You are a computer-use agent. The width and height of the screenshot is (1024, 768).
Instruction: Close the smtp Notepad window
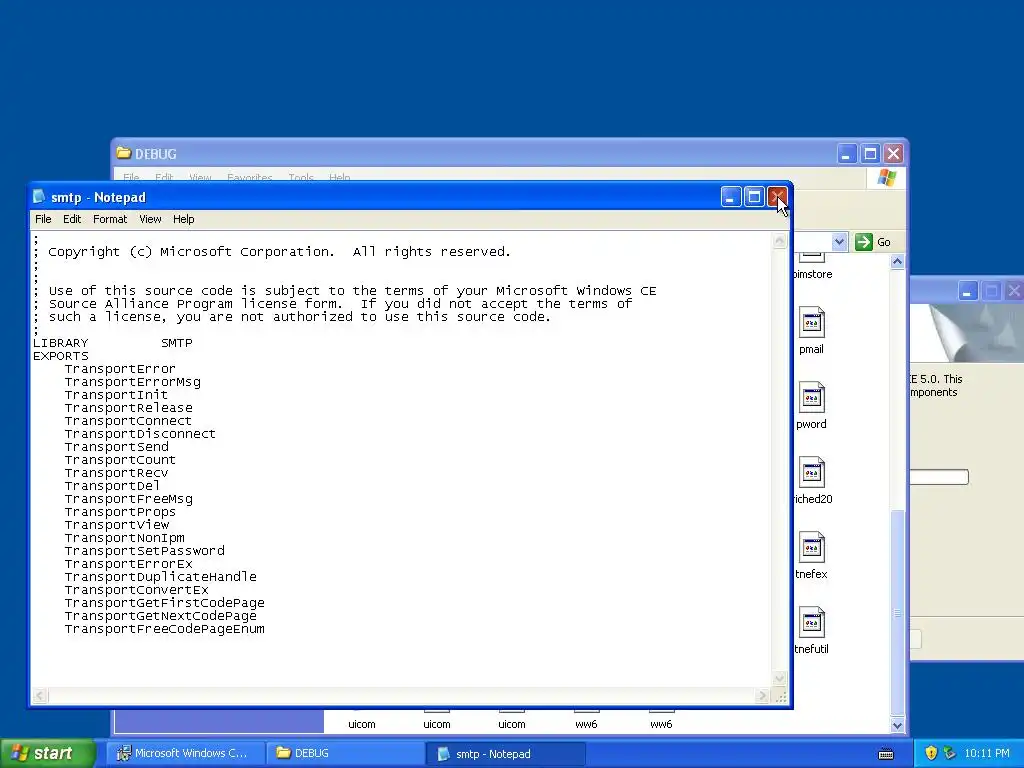point(777,197)
